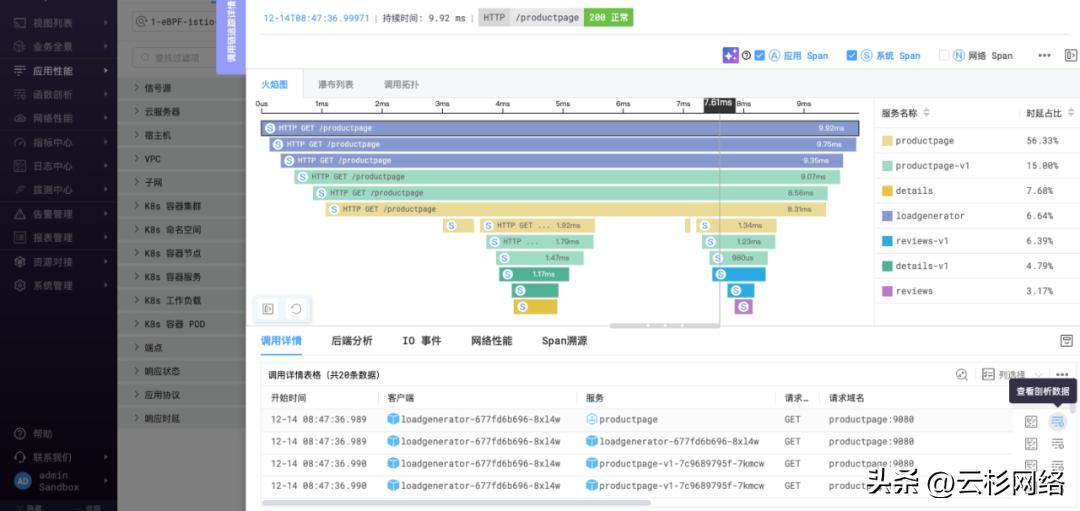Image resolution: width=1080 pixels, height=511 pixels.
Task: Click the sort icon next to 服务名称
Action: (x=926, y=113)
